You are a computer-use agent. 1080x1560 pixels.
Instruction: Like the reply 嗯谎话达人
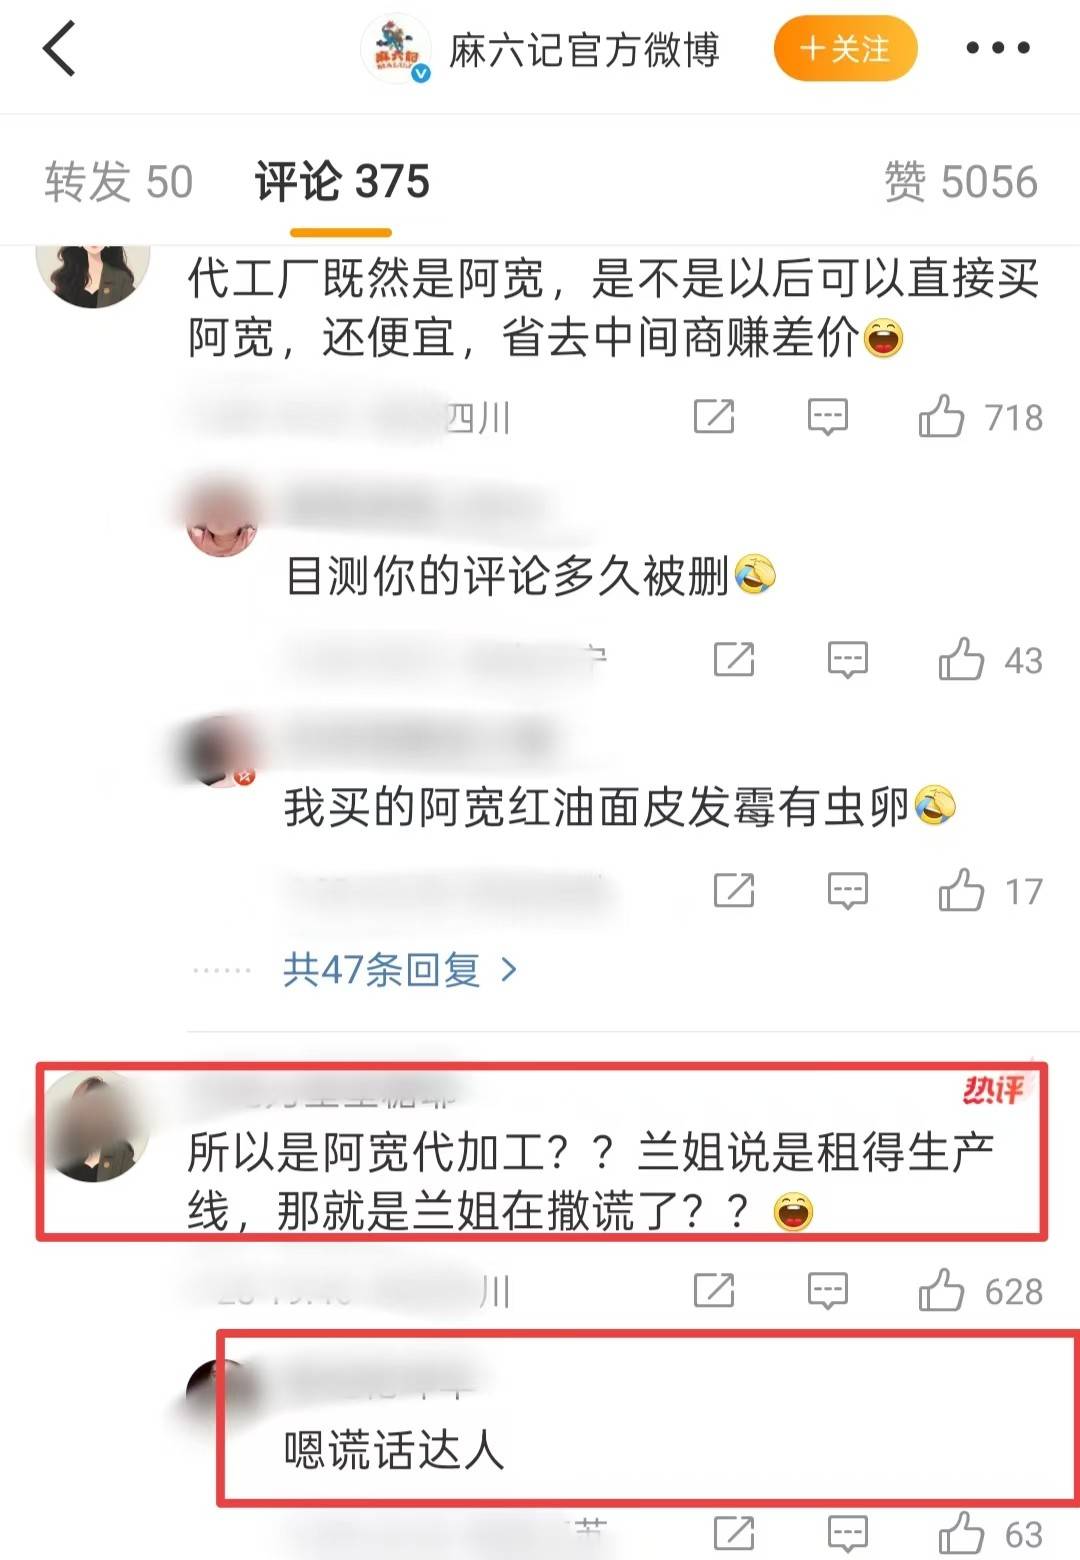(x=990, y=1533)
